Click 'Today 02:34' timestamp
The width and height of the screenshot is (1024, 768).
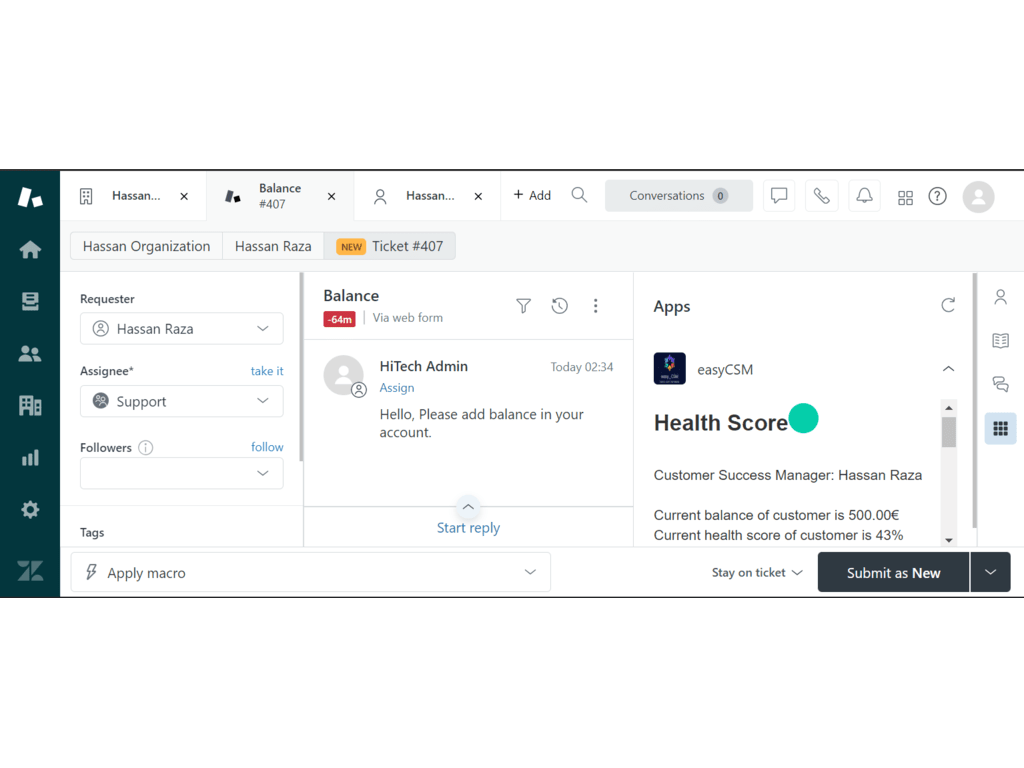click(x=581, y=367)
